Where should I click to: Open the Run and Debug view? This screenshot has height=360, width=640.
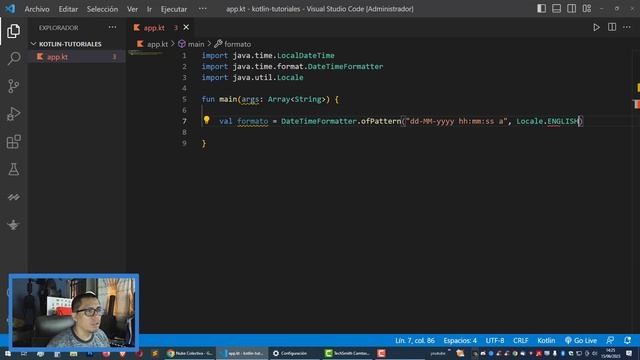tap(13, 114)
